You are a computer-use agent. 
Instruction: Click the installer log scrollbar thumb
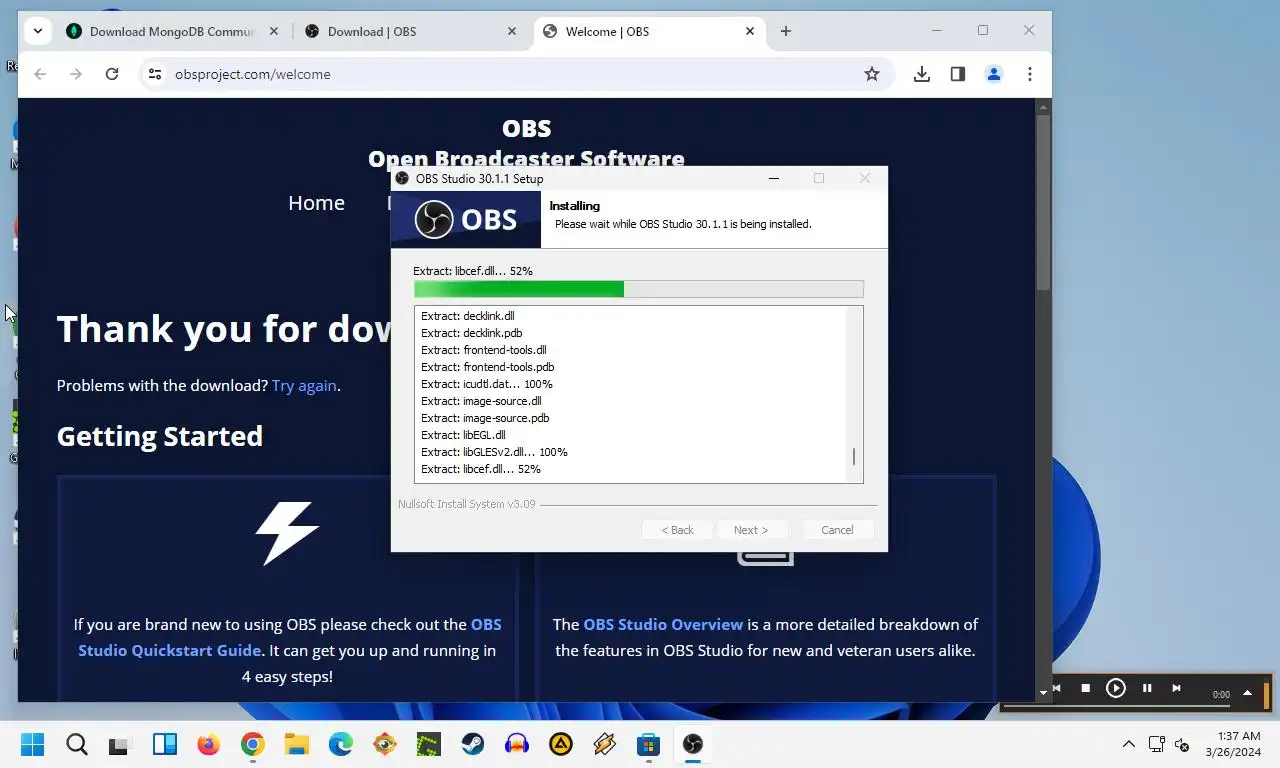pos(853,457)
